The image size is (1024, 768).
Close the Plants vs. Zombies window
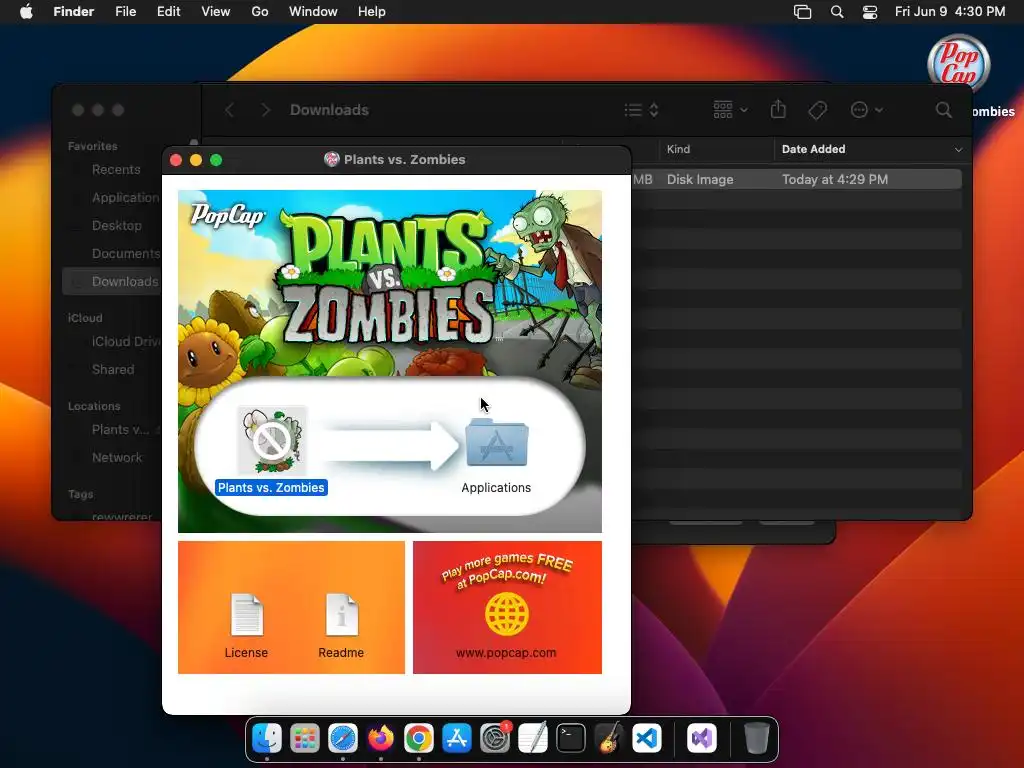coord(176,160)
